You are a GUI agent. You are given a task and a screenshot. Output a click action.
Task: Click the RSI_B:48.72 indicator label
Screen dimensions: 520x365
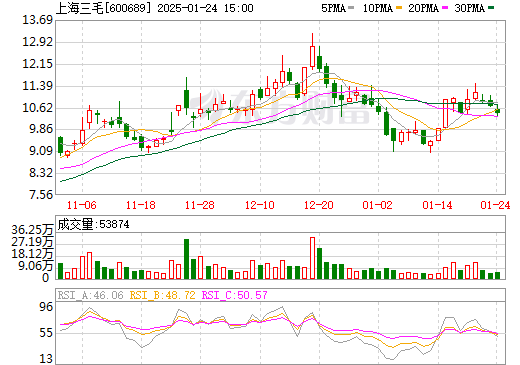[x=162, y=295]
